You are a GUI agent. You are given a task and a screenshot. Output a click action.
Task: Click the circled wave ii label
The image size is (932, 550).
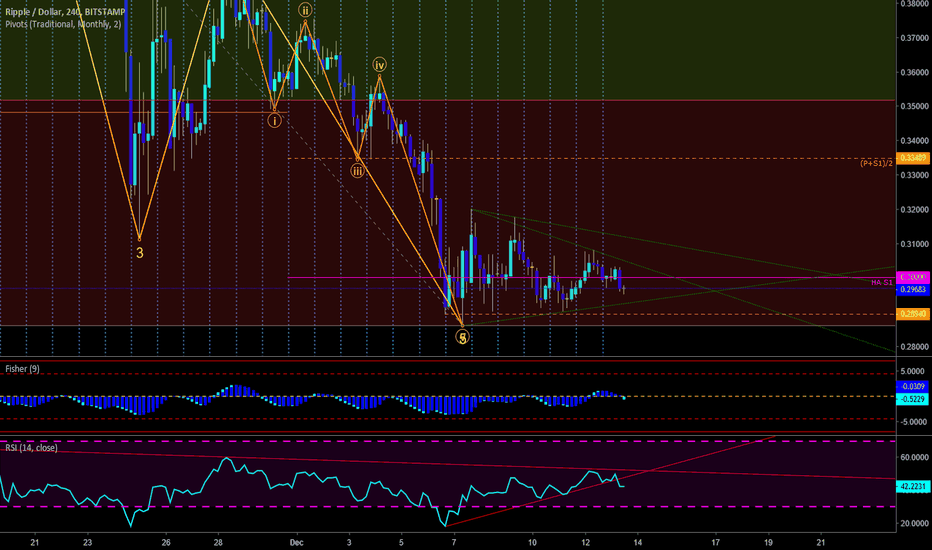coord(304,10)
